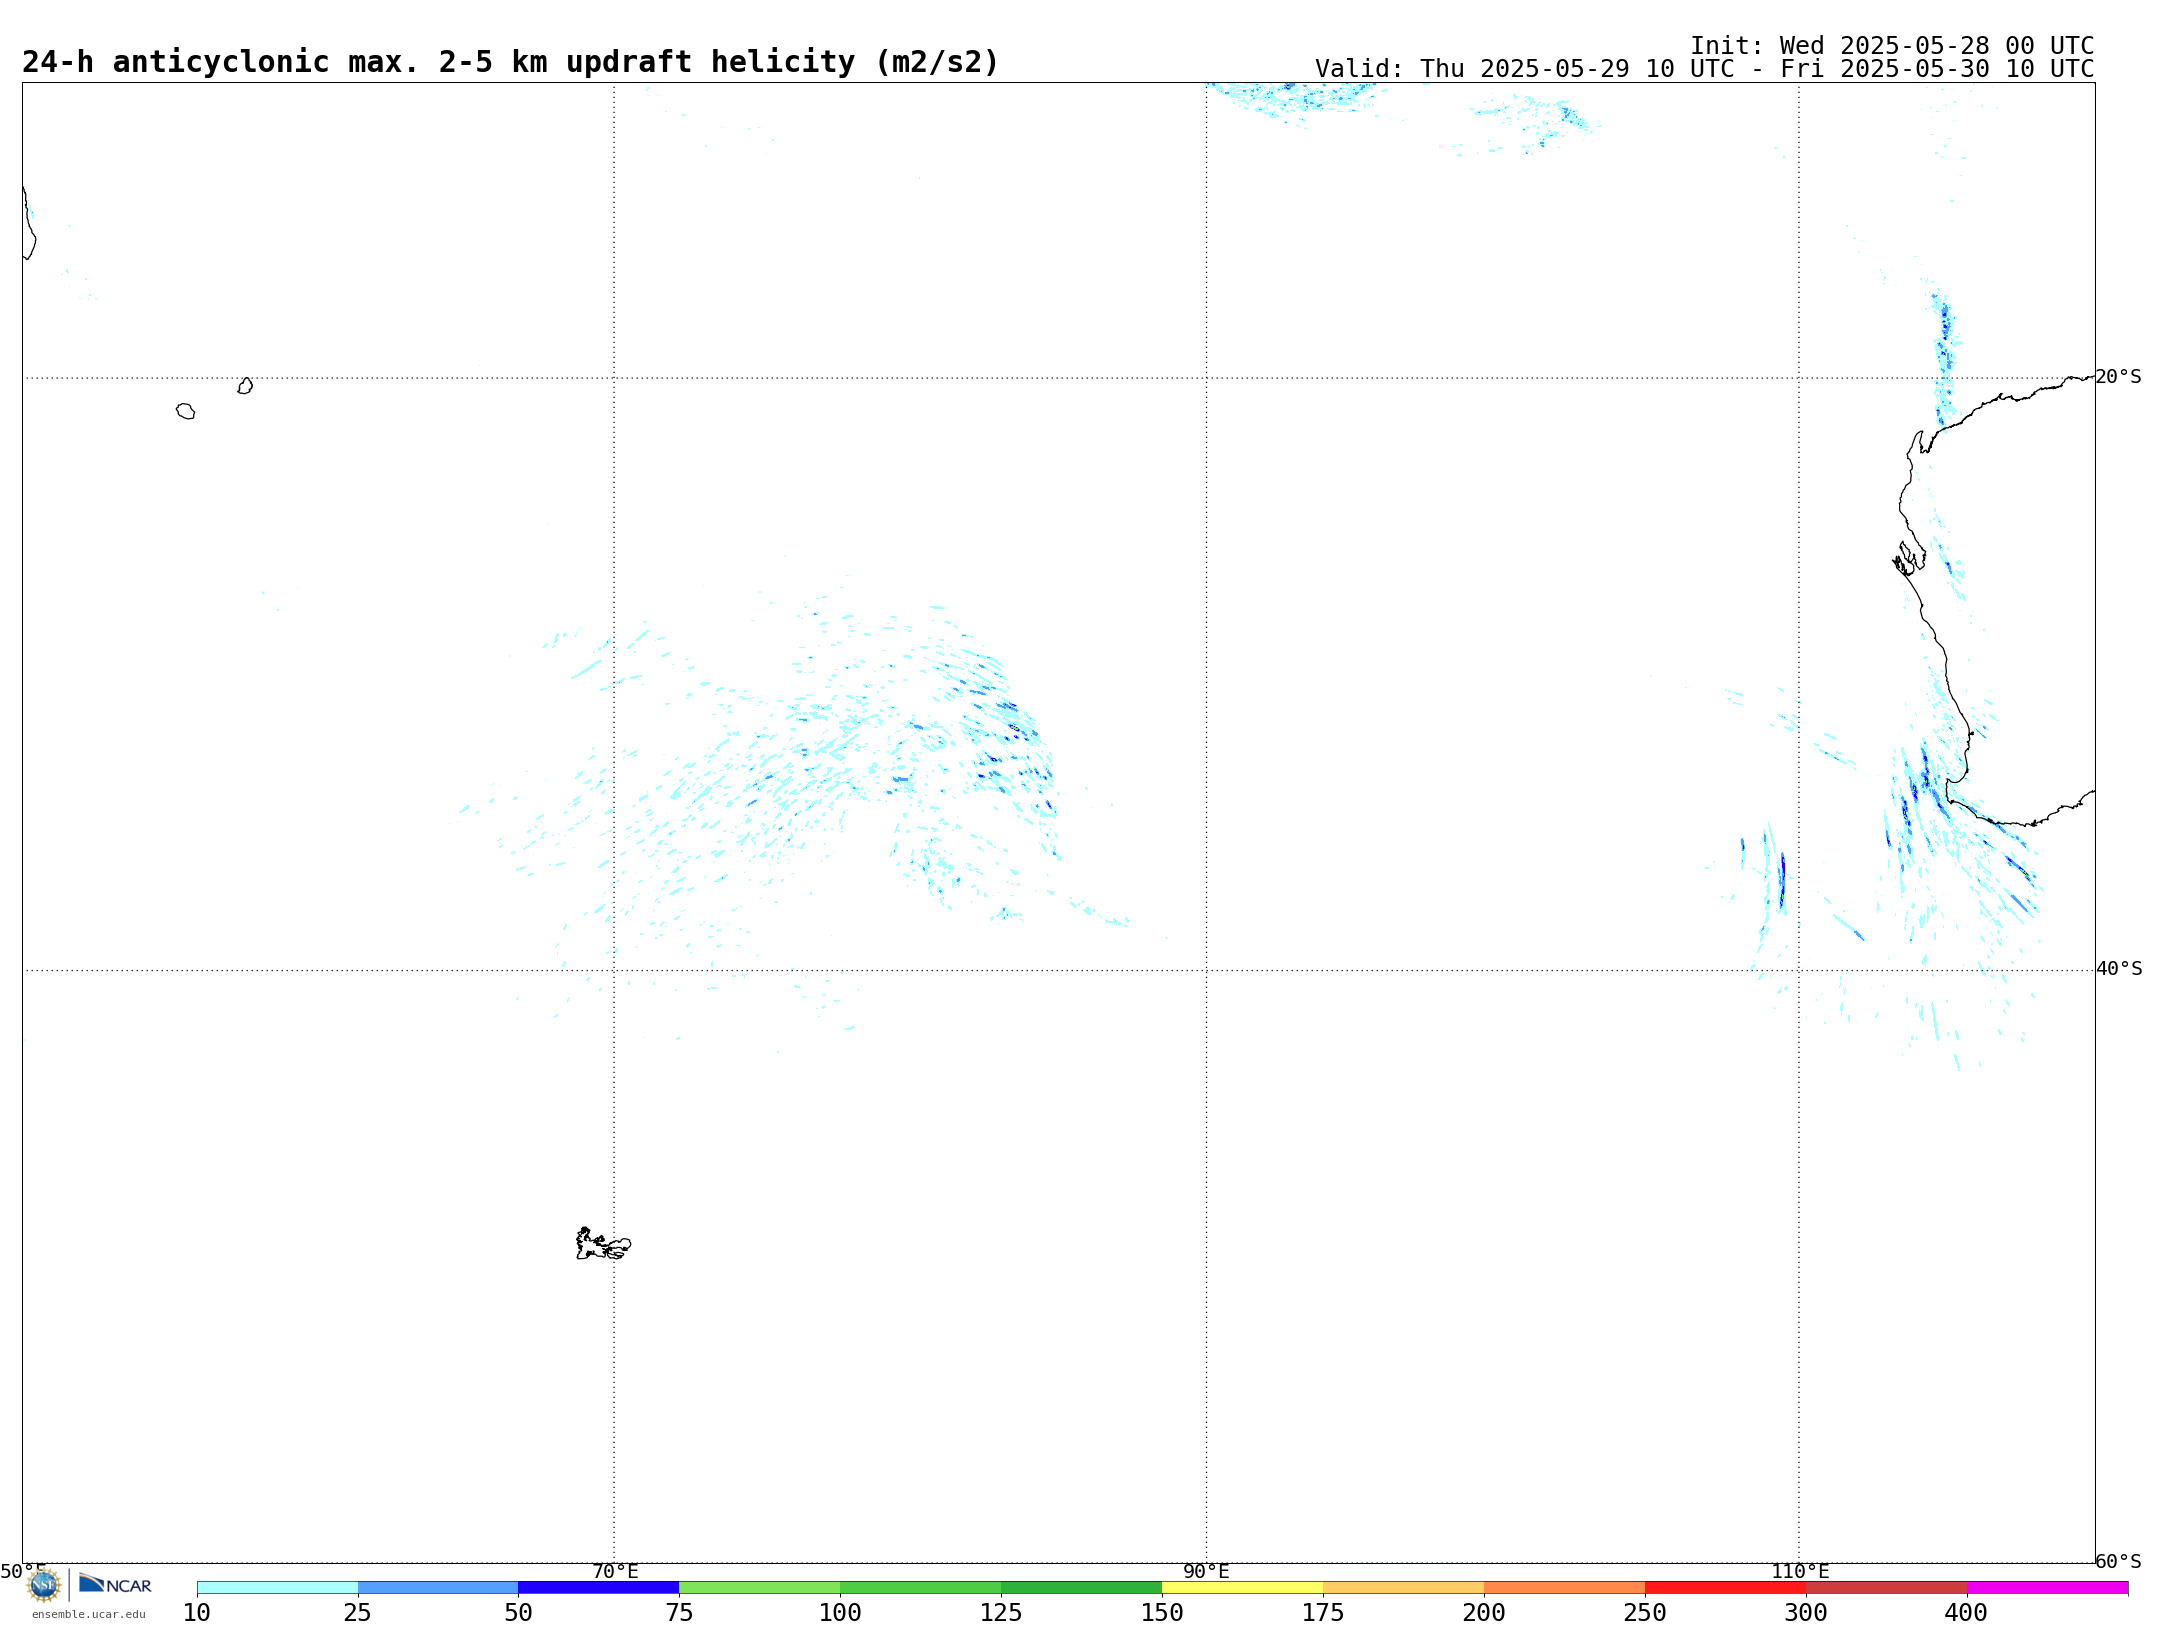2160x1626 pixels.
Task: Choose the red 250-300 colorbar segment
Action: tap(1726, 1588)
